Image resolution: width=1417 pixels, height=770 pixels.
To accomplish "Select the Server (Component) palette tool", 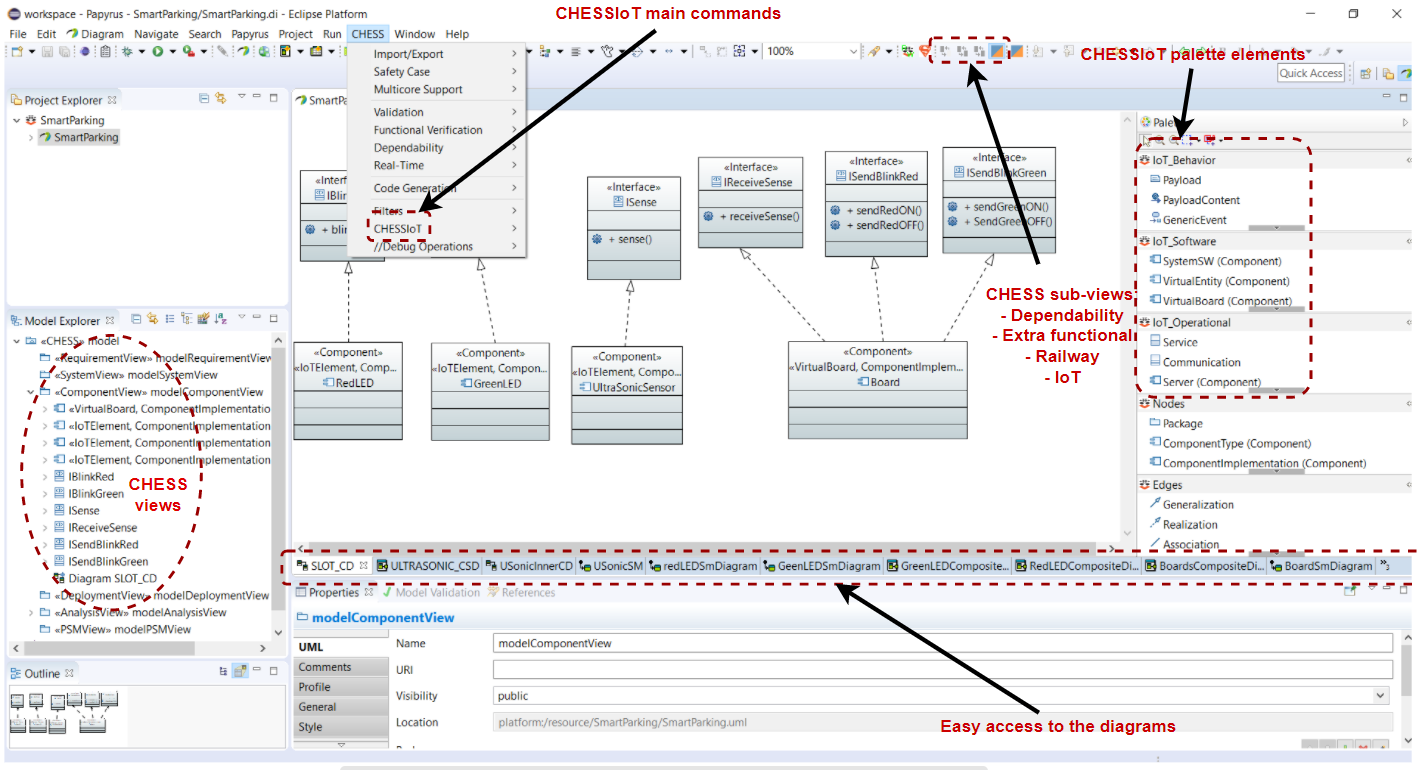I will click(1205, 382).
